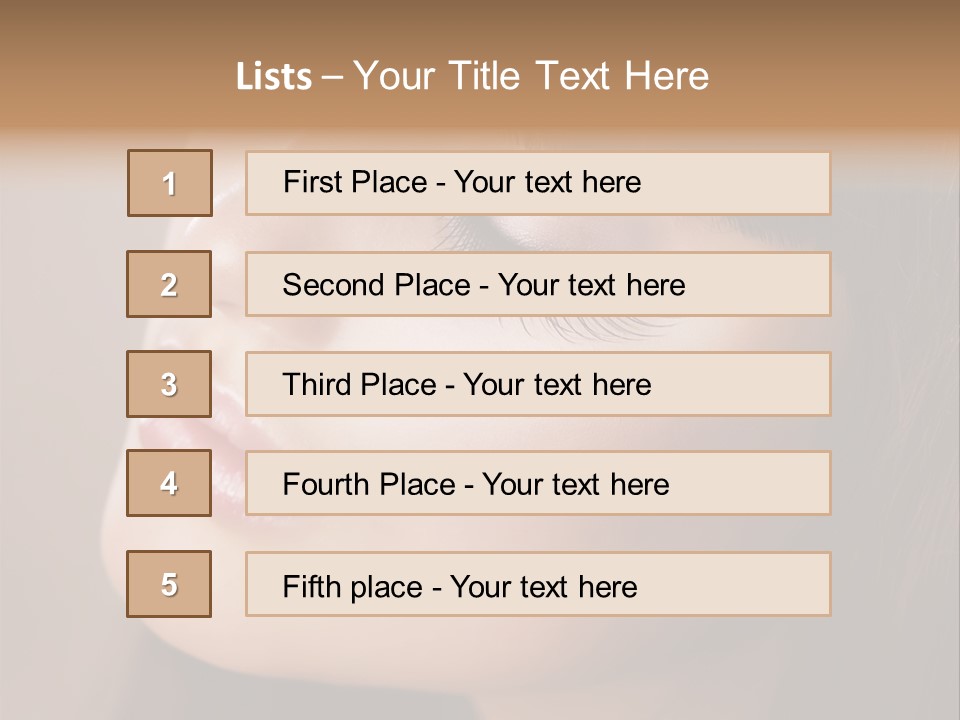Click the number 1 box
The width and height of the screenshot is (960, 720).
[169, 183]
